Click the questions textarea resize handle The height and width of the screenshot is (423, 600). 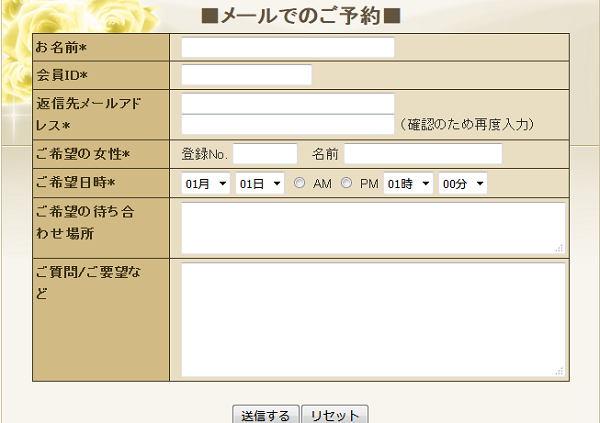coord(560,372)
